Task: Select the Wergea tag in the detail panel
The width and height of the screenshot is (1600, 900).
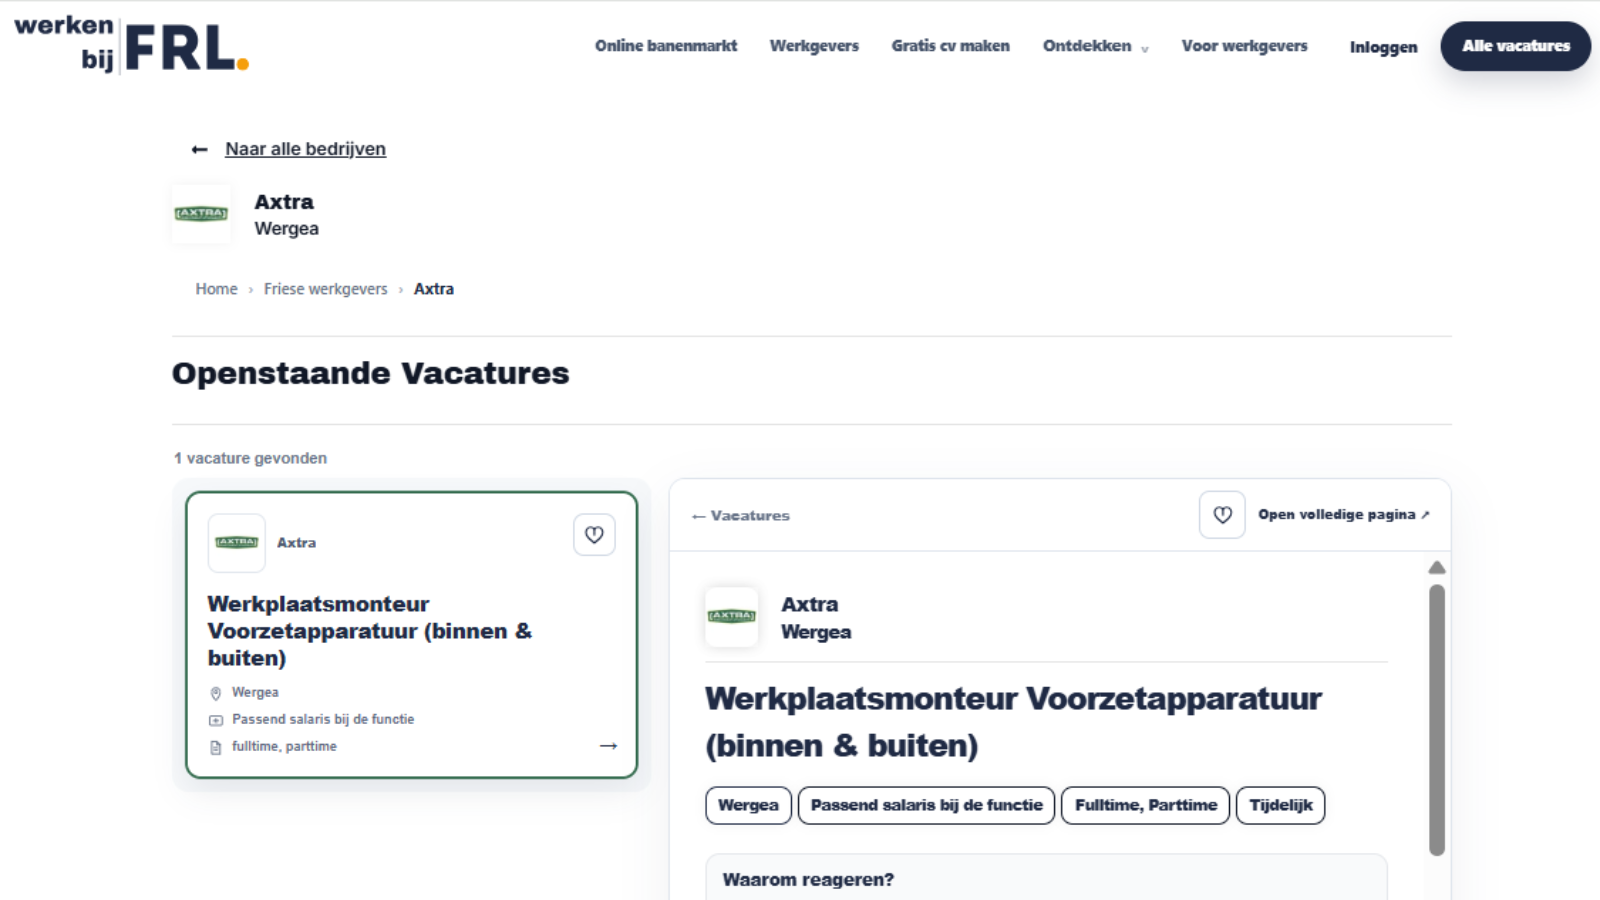Action: pyautogui.click(x=748, y=805)
